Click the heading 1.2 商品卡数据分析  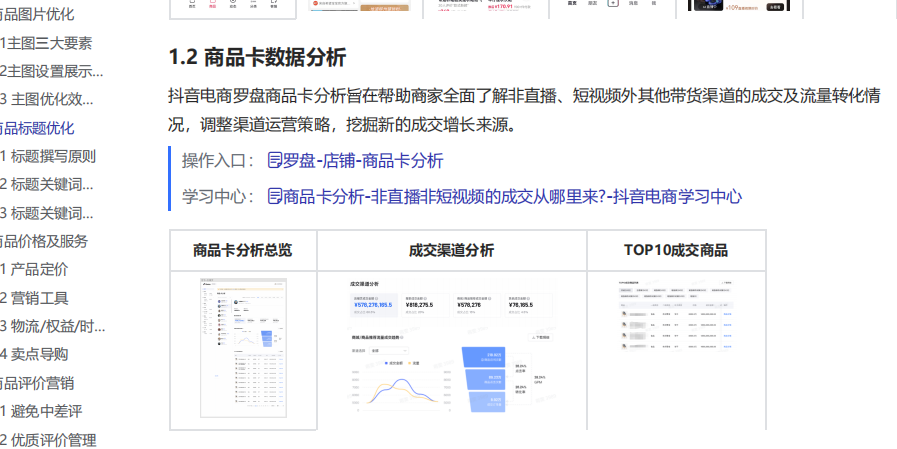[257, 57]
